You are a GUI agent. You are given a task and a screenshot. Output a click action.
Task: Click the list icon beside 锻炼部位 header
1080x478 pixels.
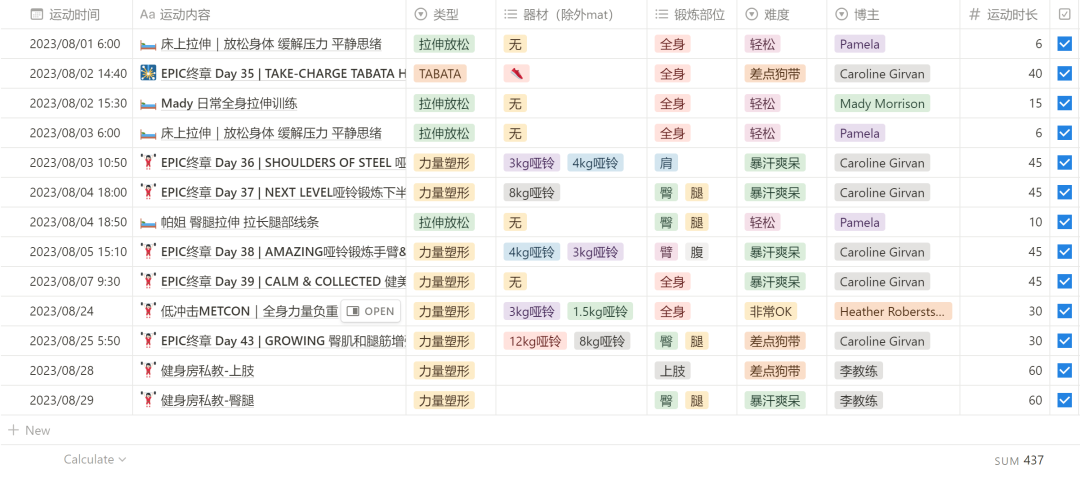[661, 14]
